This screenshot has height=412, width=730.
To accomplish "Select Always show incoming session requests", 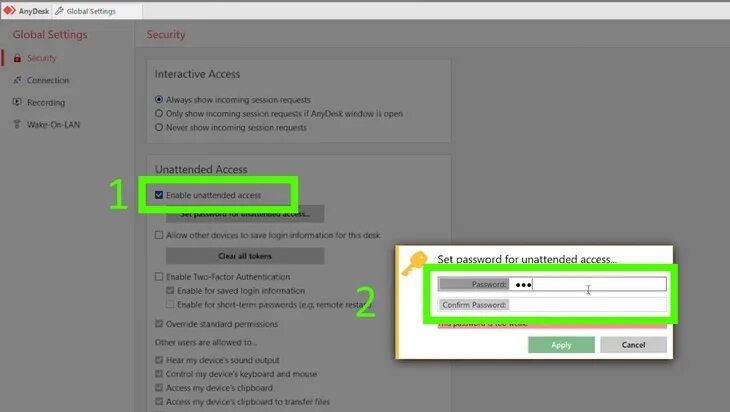I will [x=159, y=100].
